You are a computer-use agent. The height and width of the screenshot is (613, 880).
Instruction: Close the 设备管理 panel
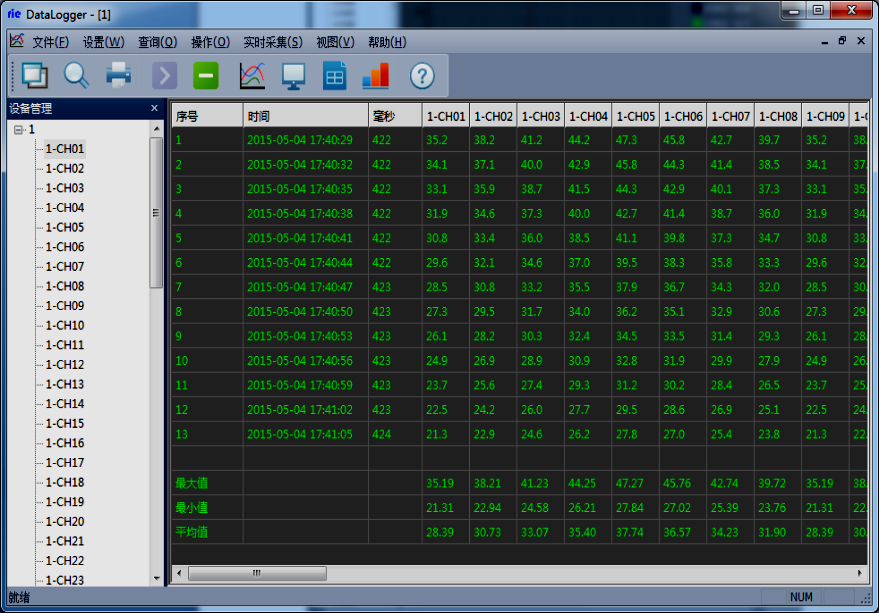pos(154,108)
